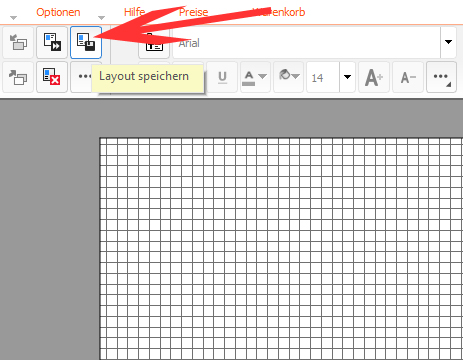Toggle underline formatting
The image size is (463, 360).
[222, 77]
